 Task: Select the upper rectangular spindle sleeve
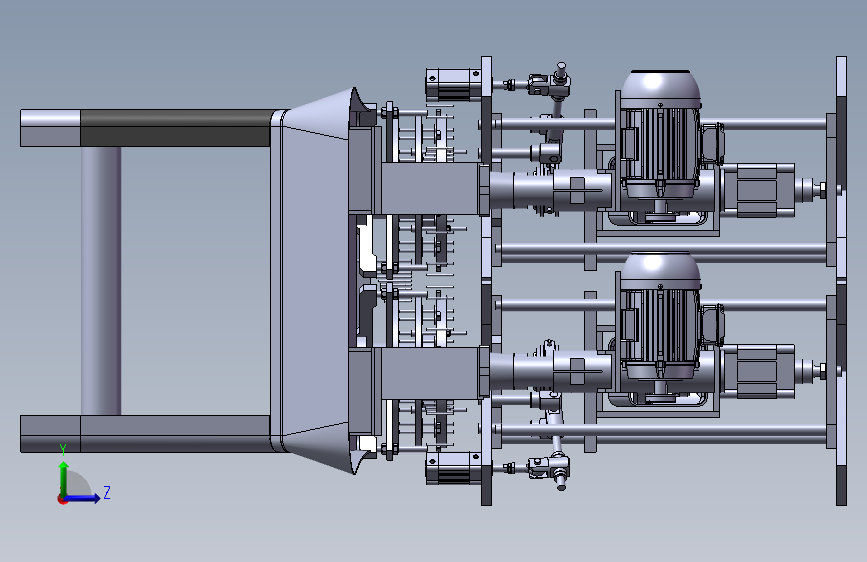(x=430, y=188)
